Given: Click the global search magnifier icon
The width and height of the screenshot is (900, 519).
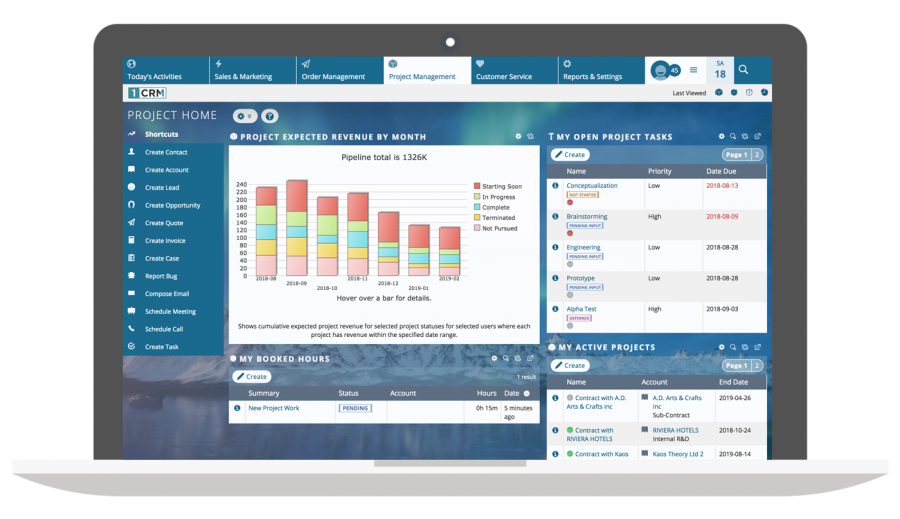Looking at the screenshot, I should click(x=743, y=69).
